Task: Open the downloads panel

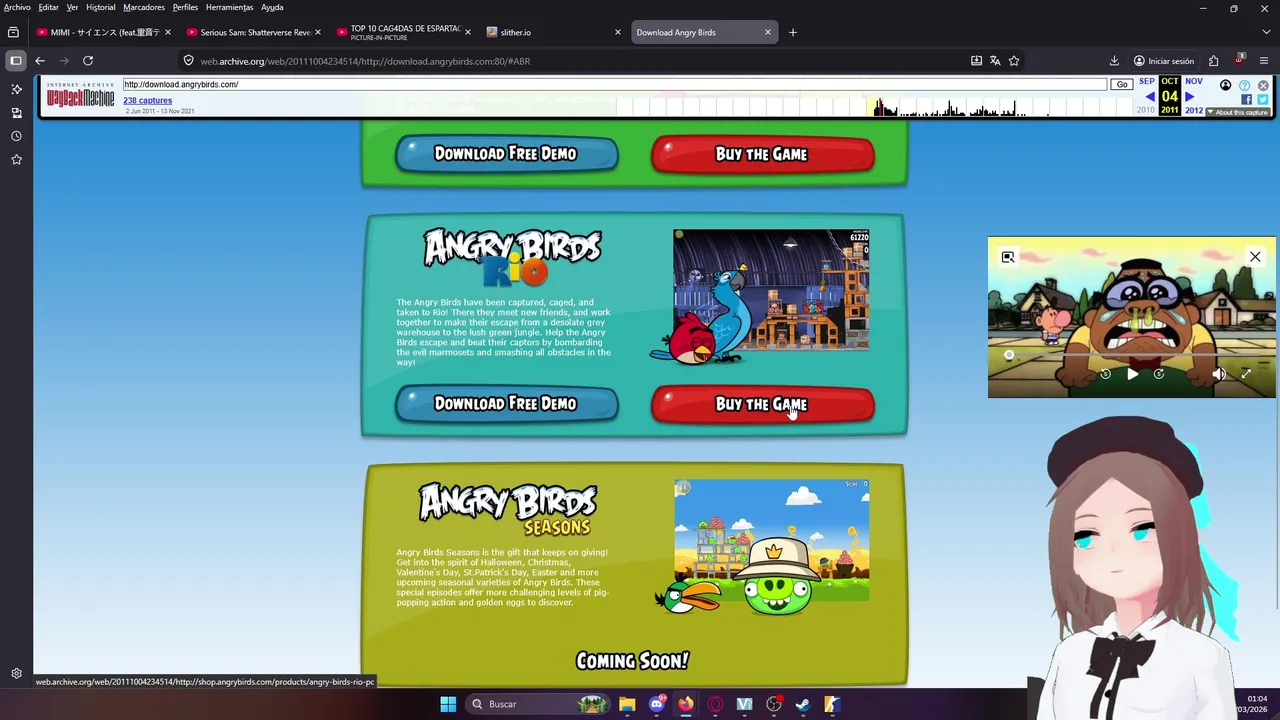Action: click(x=1114, y=61)
